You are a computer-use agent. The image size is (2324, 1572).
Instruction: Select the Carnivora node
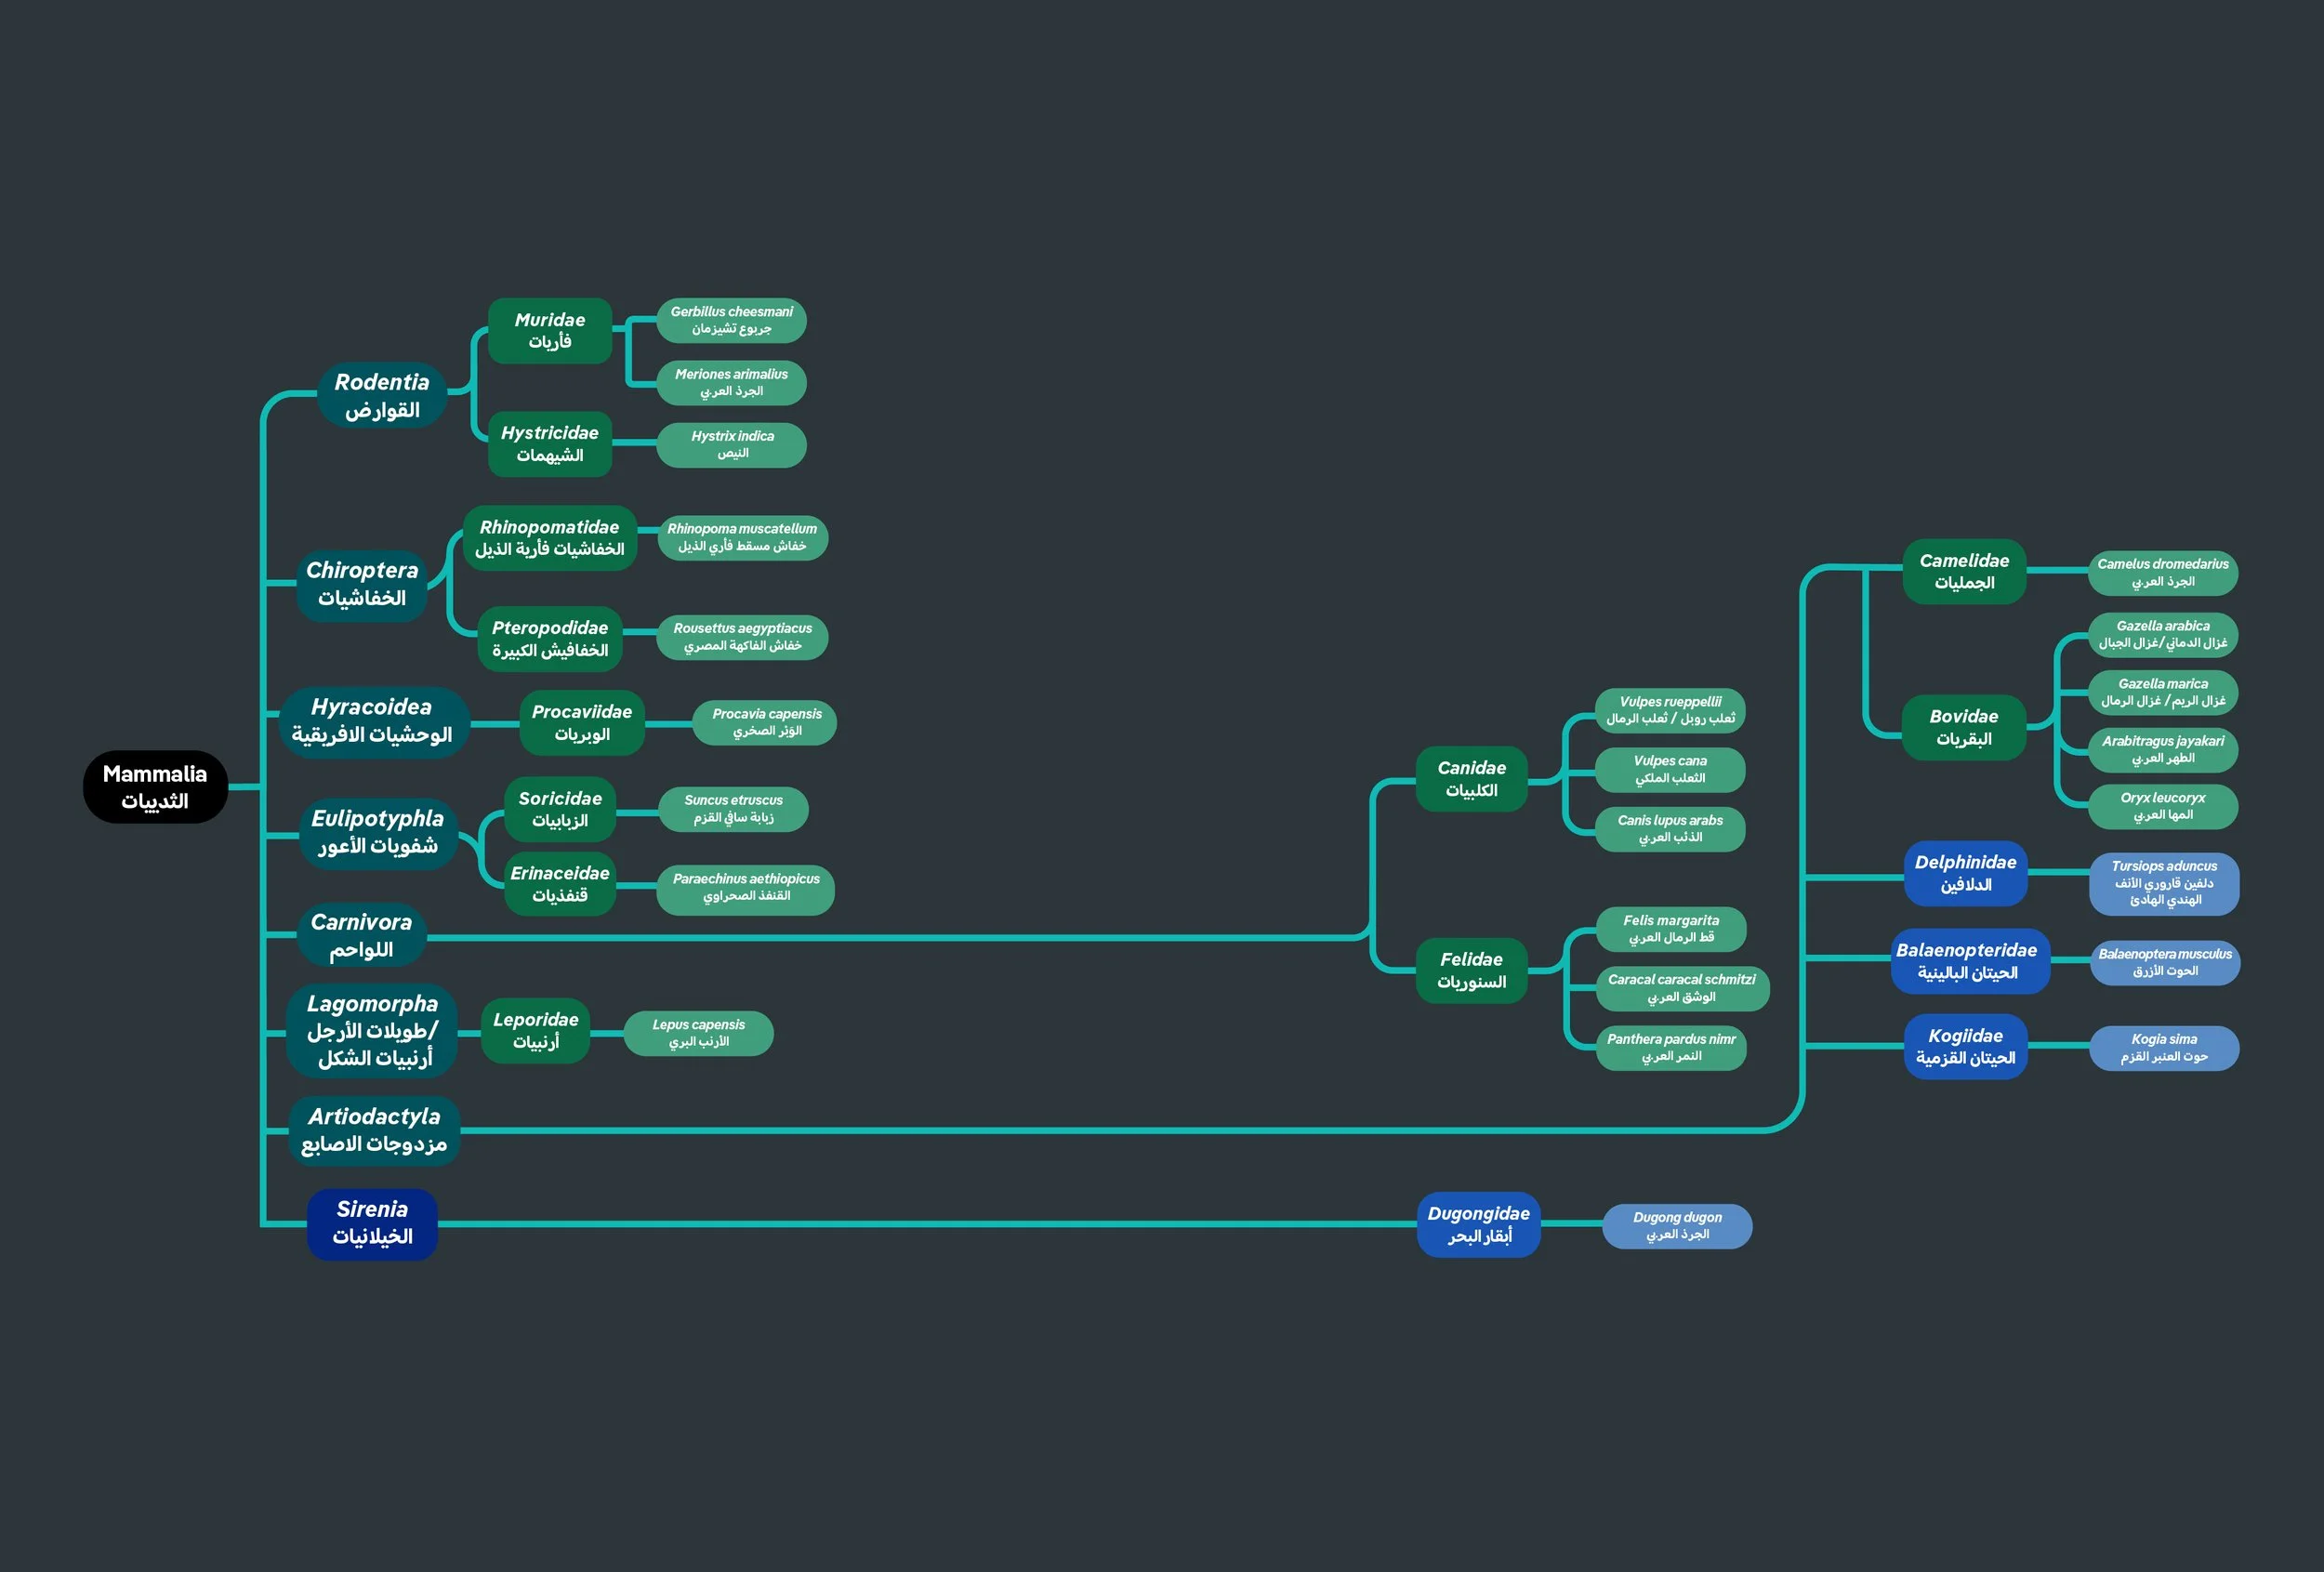pyautogui.click(x=361, y=935)
